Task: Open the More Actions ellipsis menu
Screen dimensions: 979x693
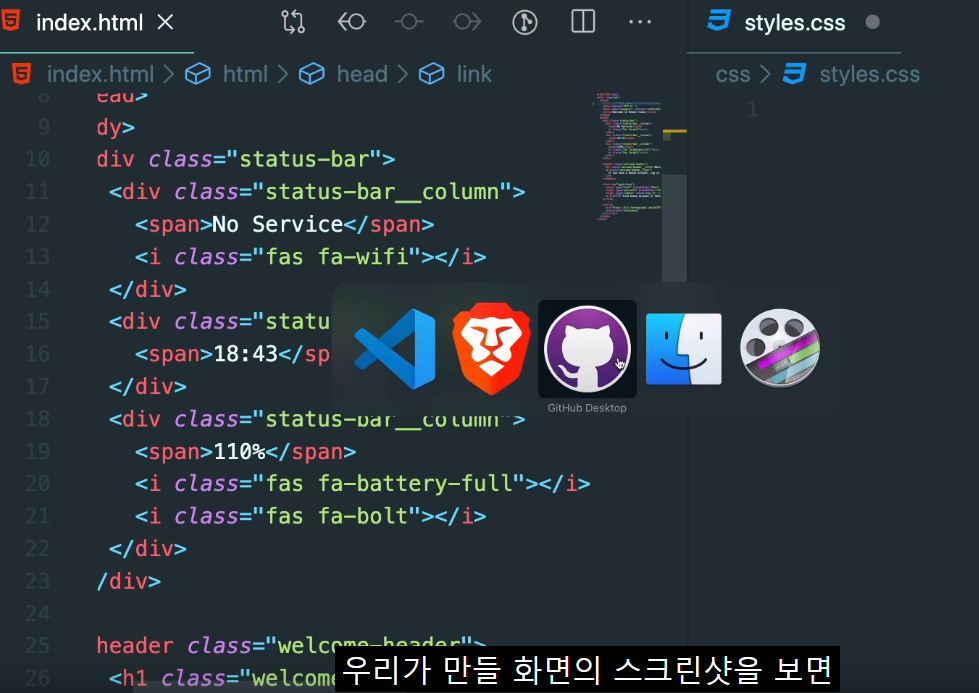Action: [x=640, y=22]
